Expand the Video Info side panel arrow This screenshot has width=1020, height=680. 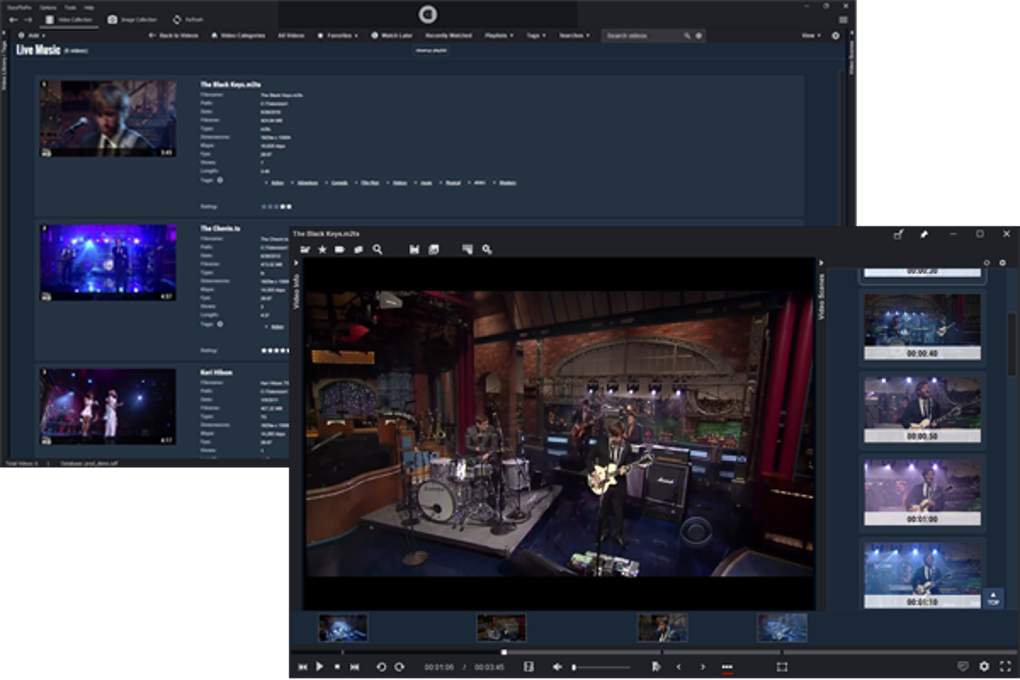click(296, 263)
